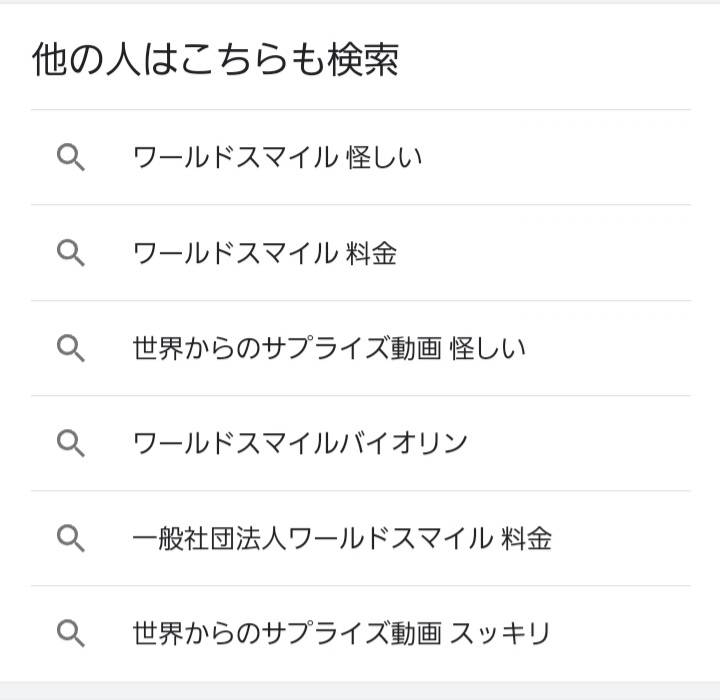Click the 他の人はこちらも検索 heading
Viewport: 720px width, 700px height.
point(215,60)
